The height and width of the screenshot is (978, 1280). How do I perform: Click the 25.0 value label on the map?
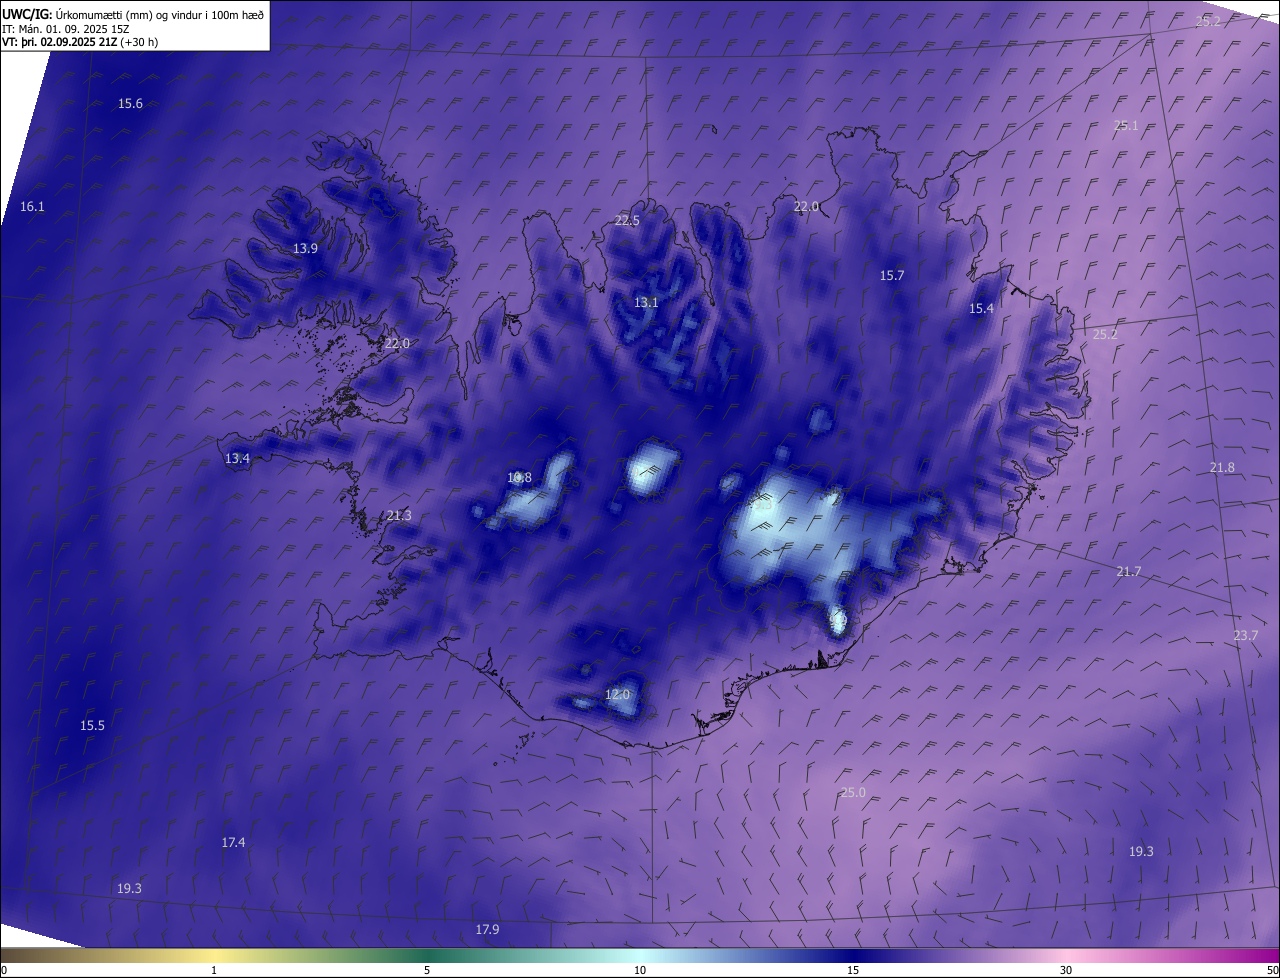coord(852,793)
